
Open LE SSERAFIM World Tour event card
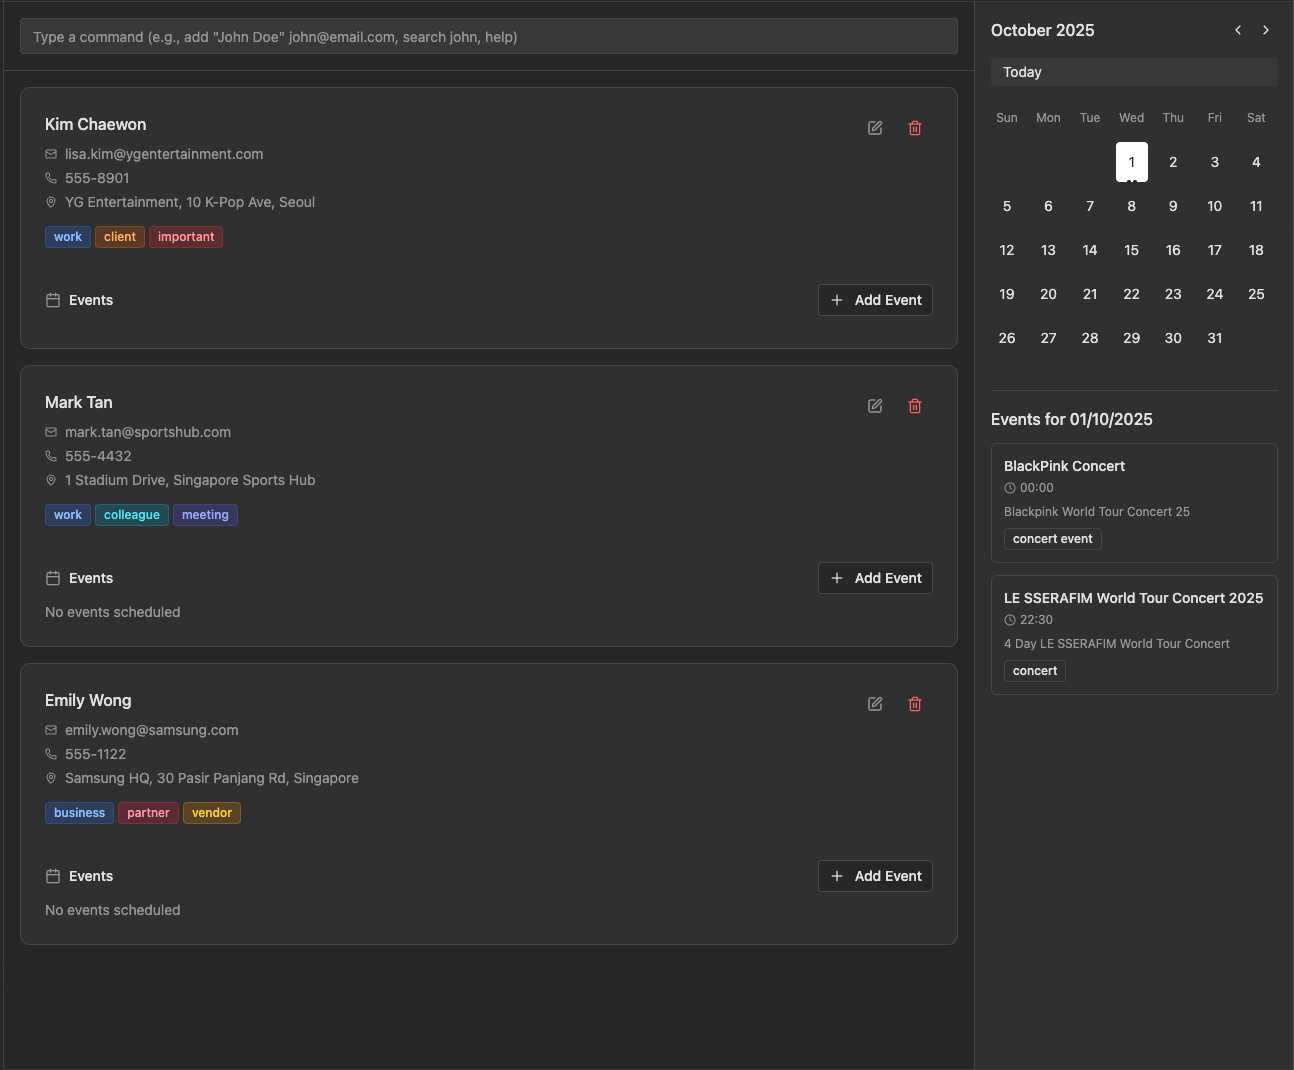[x=1134, y=634]
